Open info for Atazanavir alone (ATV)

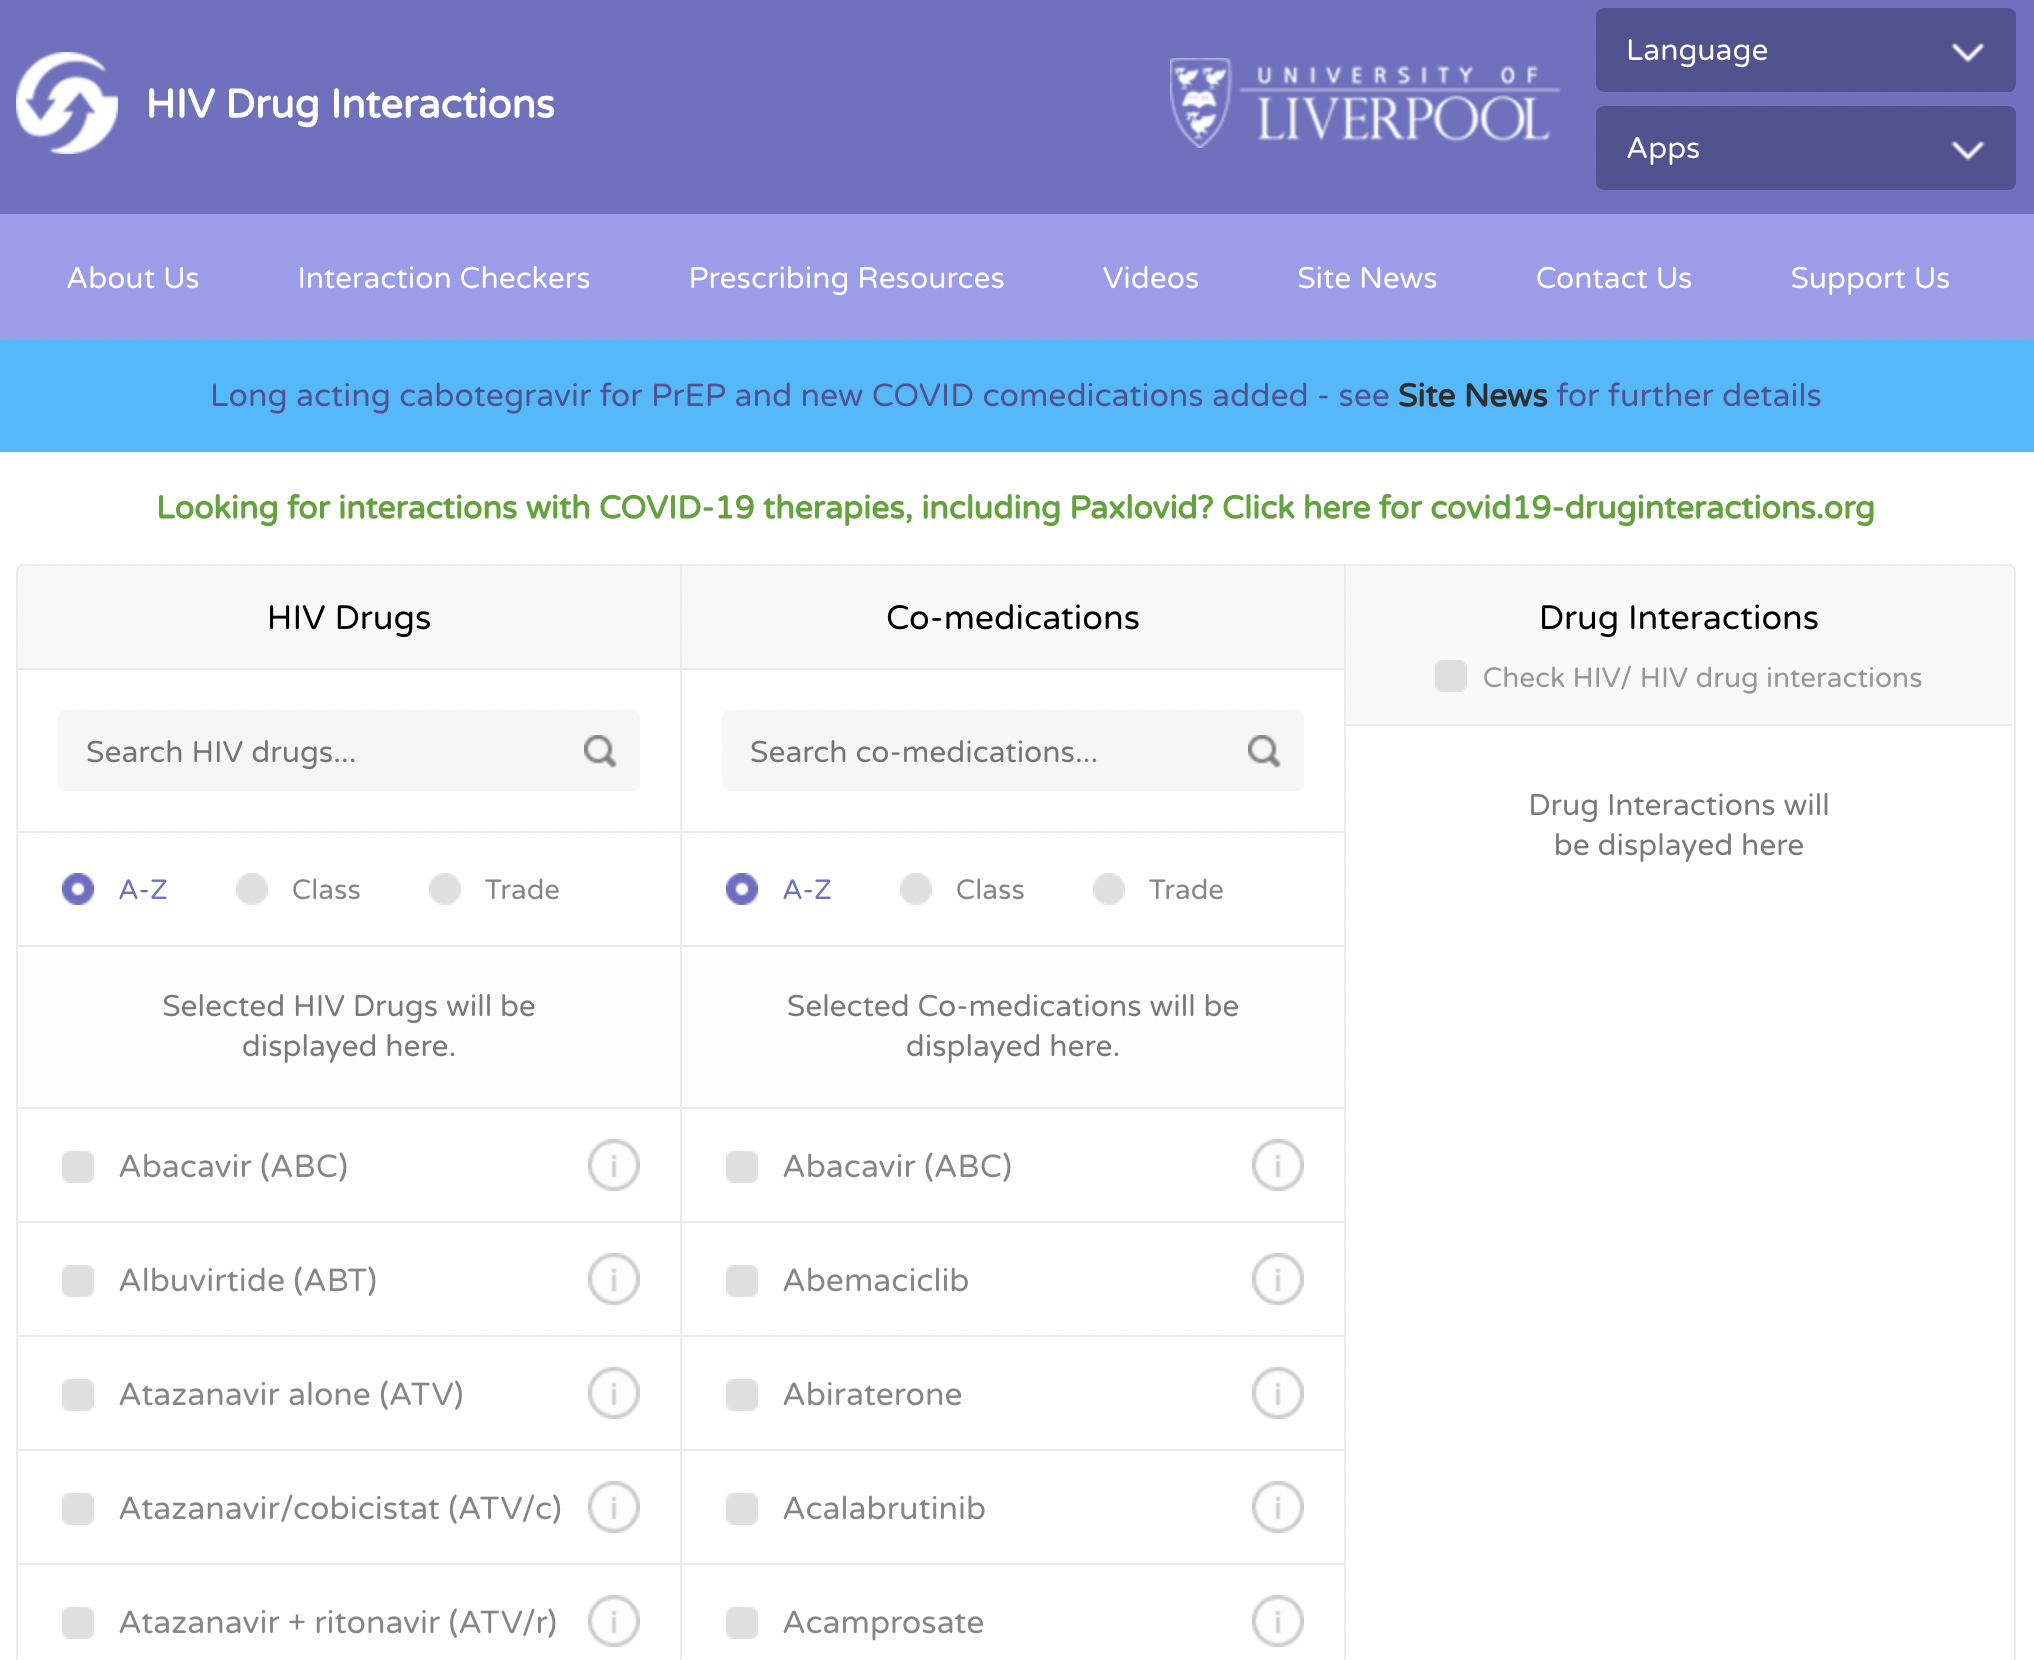(x=613, y=1393)
